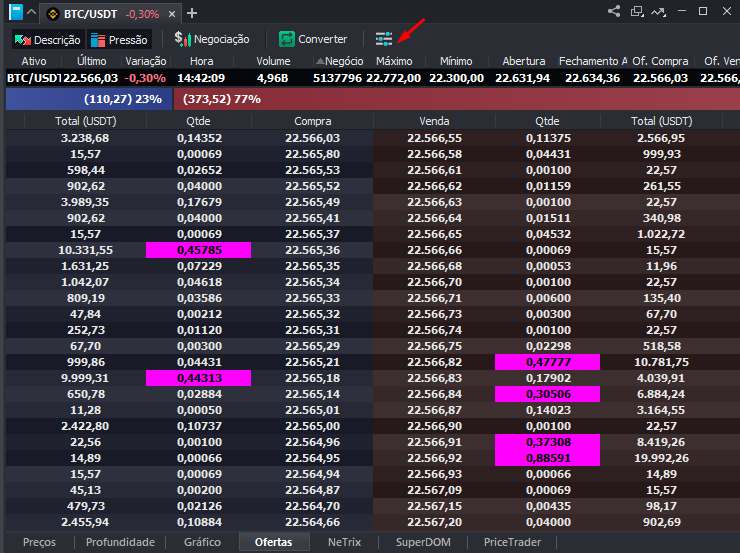Click the Ativo column header
Image resolution: width=740 pixels, height=553 pixels.
(x=34, y=61)
